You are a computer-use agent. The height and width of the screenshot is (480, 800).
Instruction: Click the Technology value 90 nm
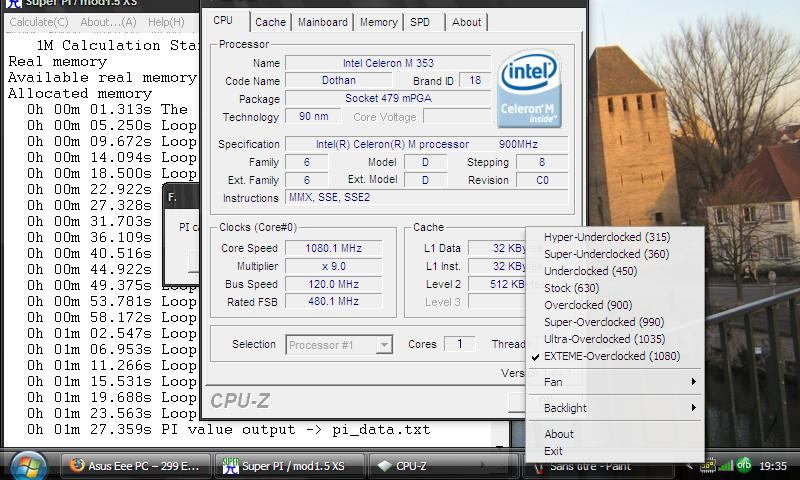[x=313, y=116]
